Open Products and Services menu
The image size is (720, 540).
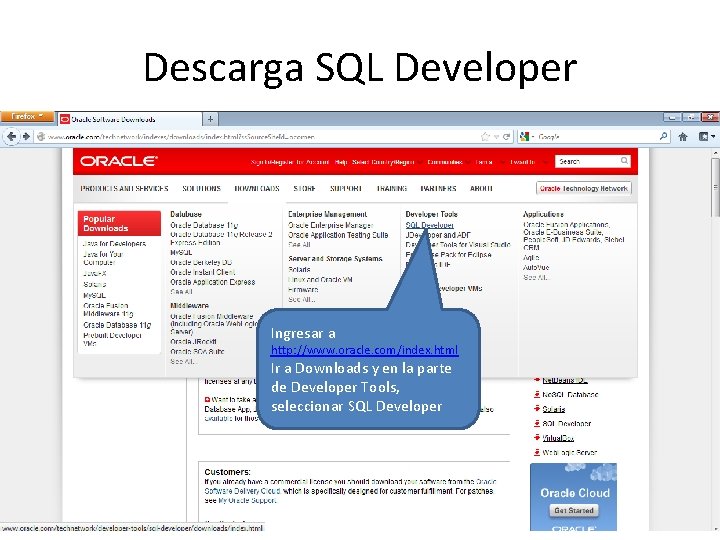pos(124,188)
